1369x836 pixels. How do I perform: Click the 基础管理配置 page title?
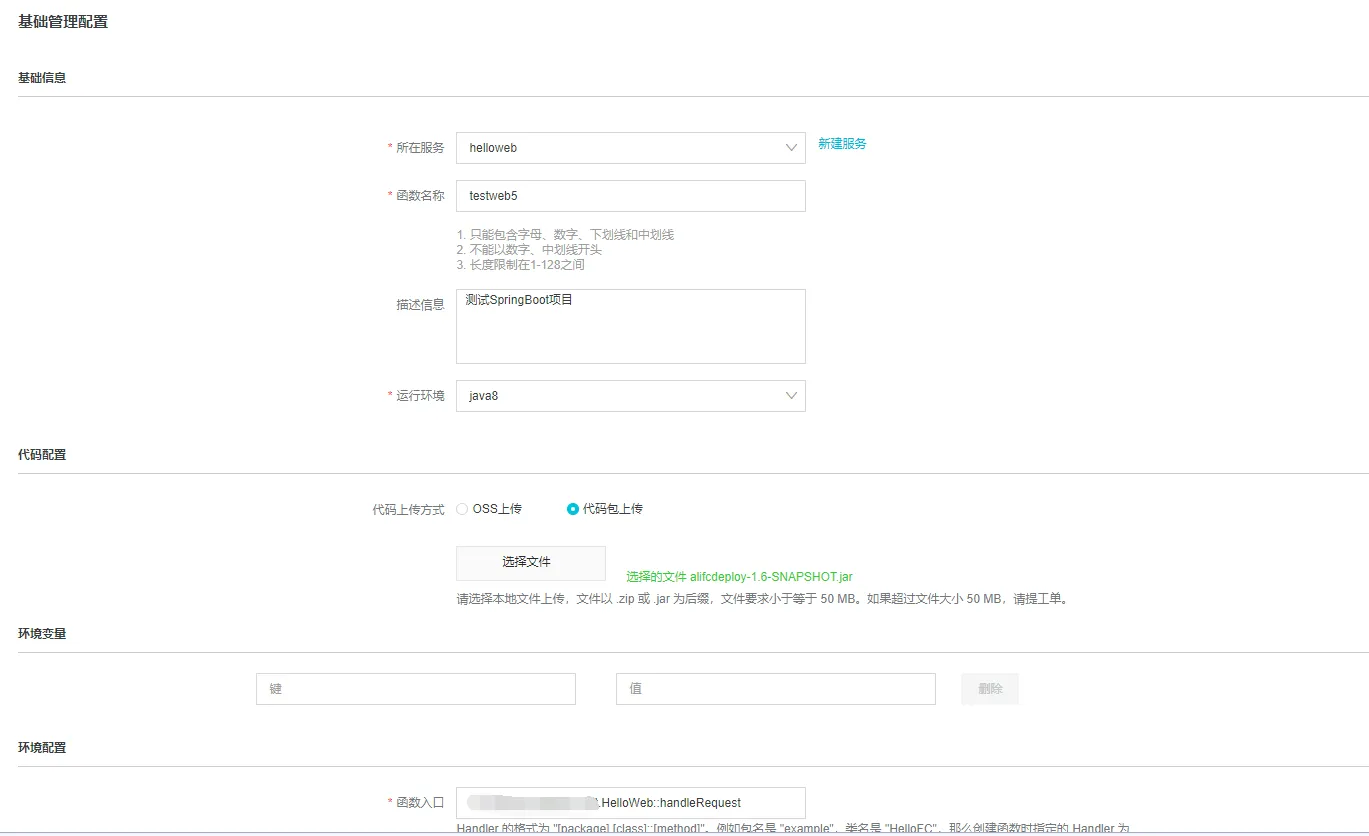(x=63, y=22)
